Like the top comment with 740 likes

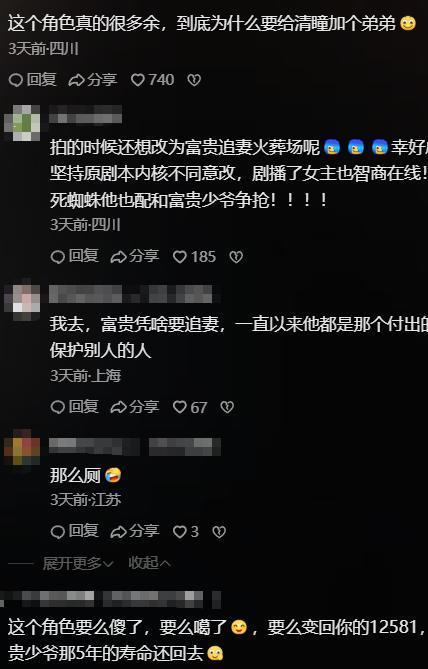coord(152,80)
